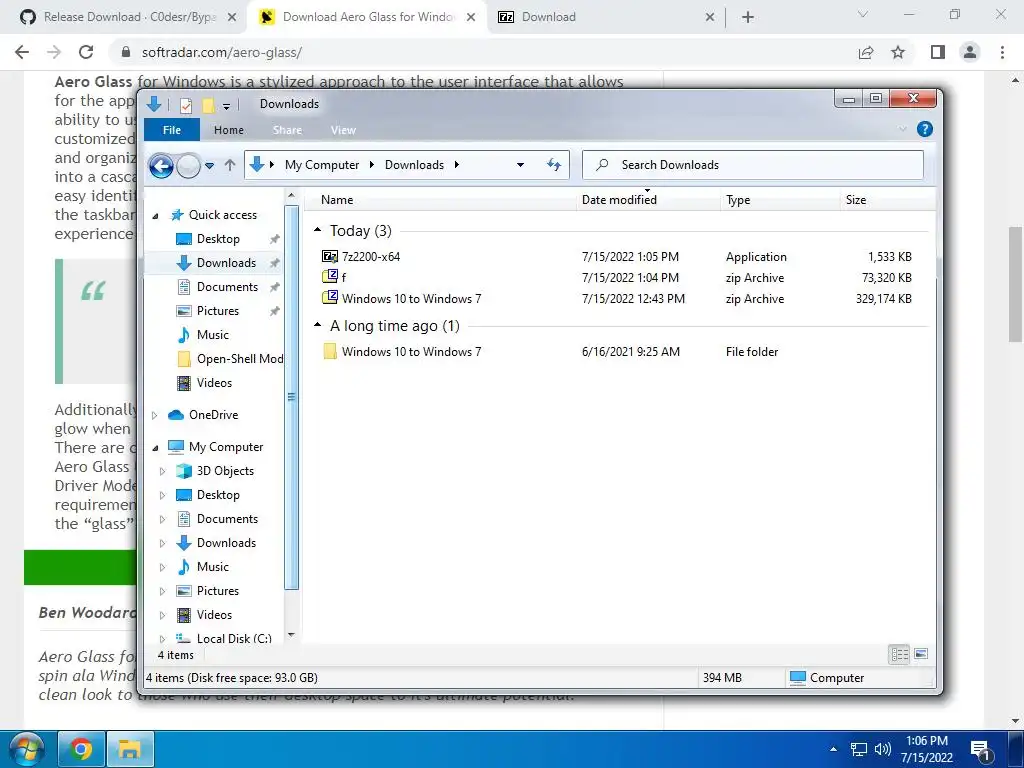Image resolution: width=1024 pixels, height=768 pixels.
Task: Select Pictures under Quick access
Action: 217,311
